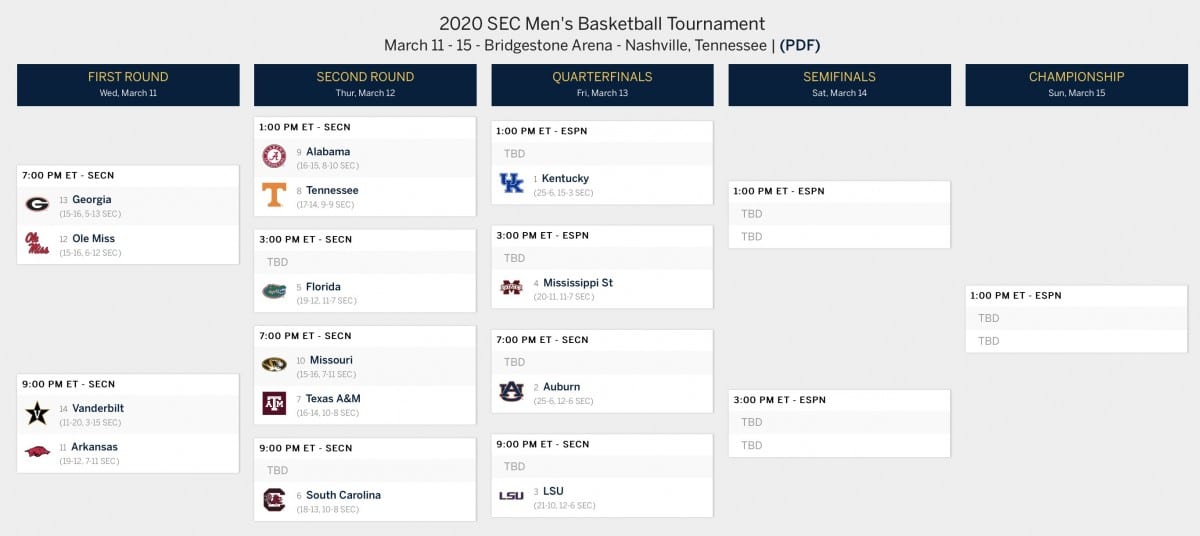Click the LSU logo
This screenshot has width=1200, height=536.
511,496
